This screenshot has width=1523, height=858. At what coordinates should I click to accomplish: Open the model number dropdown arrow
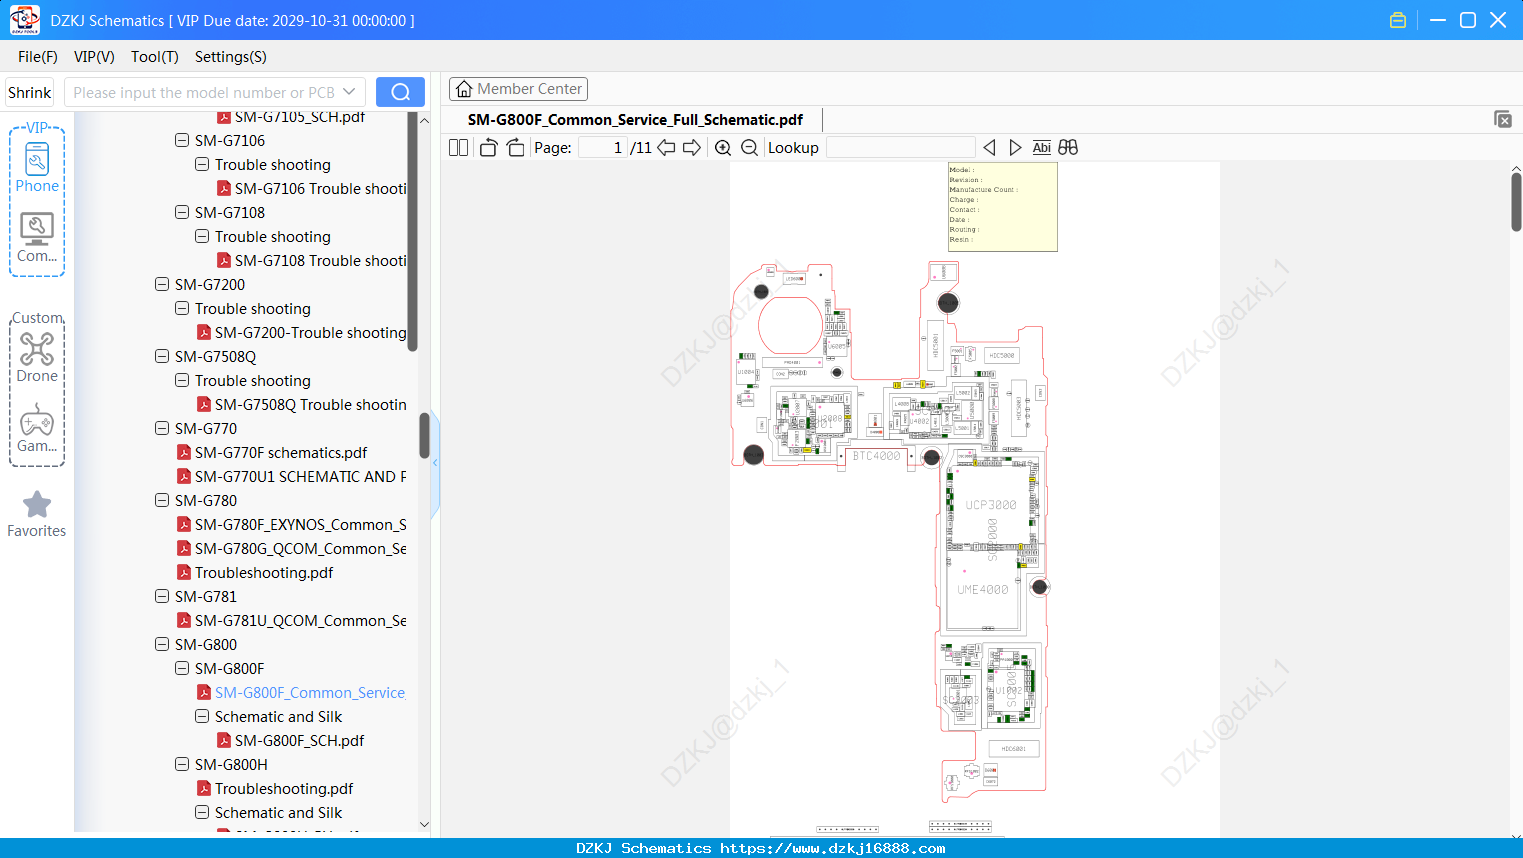pyautogui.click(x=349, y=92)
